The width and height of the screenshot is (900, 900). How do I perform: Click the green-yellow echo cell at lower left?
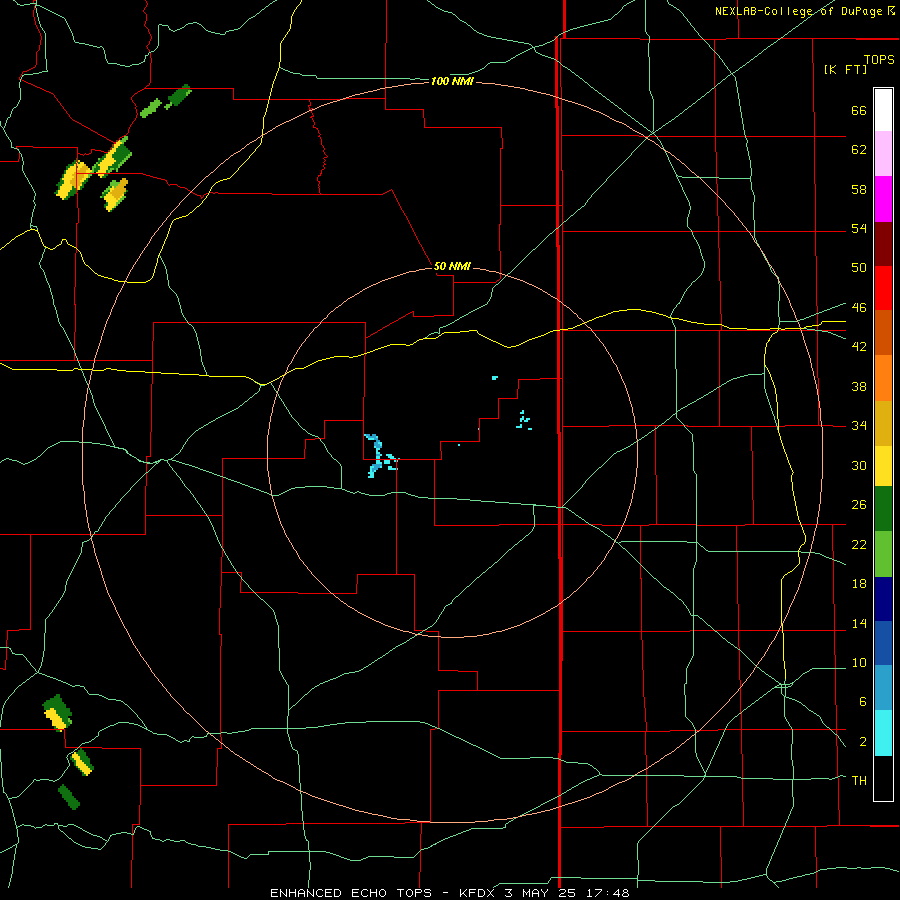[x=57, y=712]
